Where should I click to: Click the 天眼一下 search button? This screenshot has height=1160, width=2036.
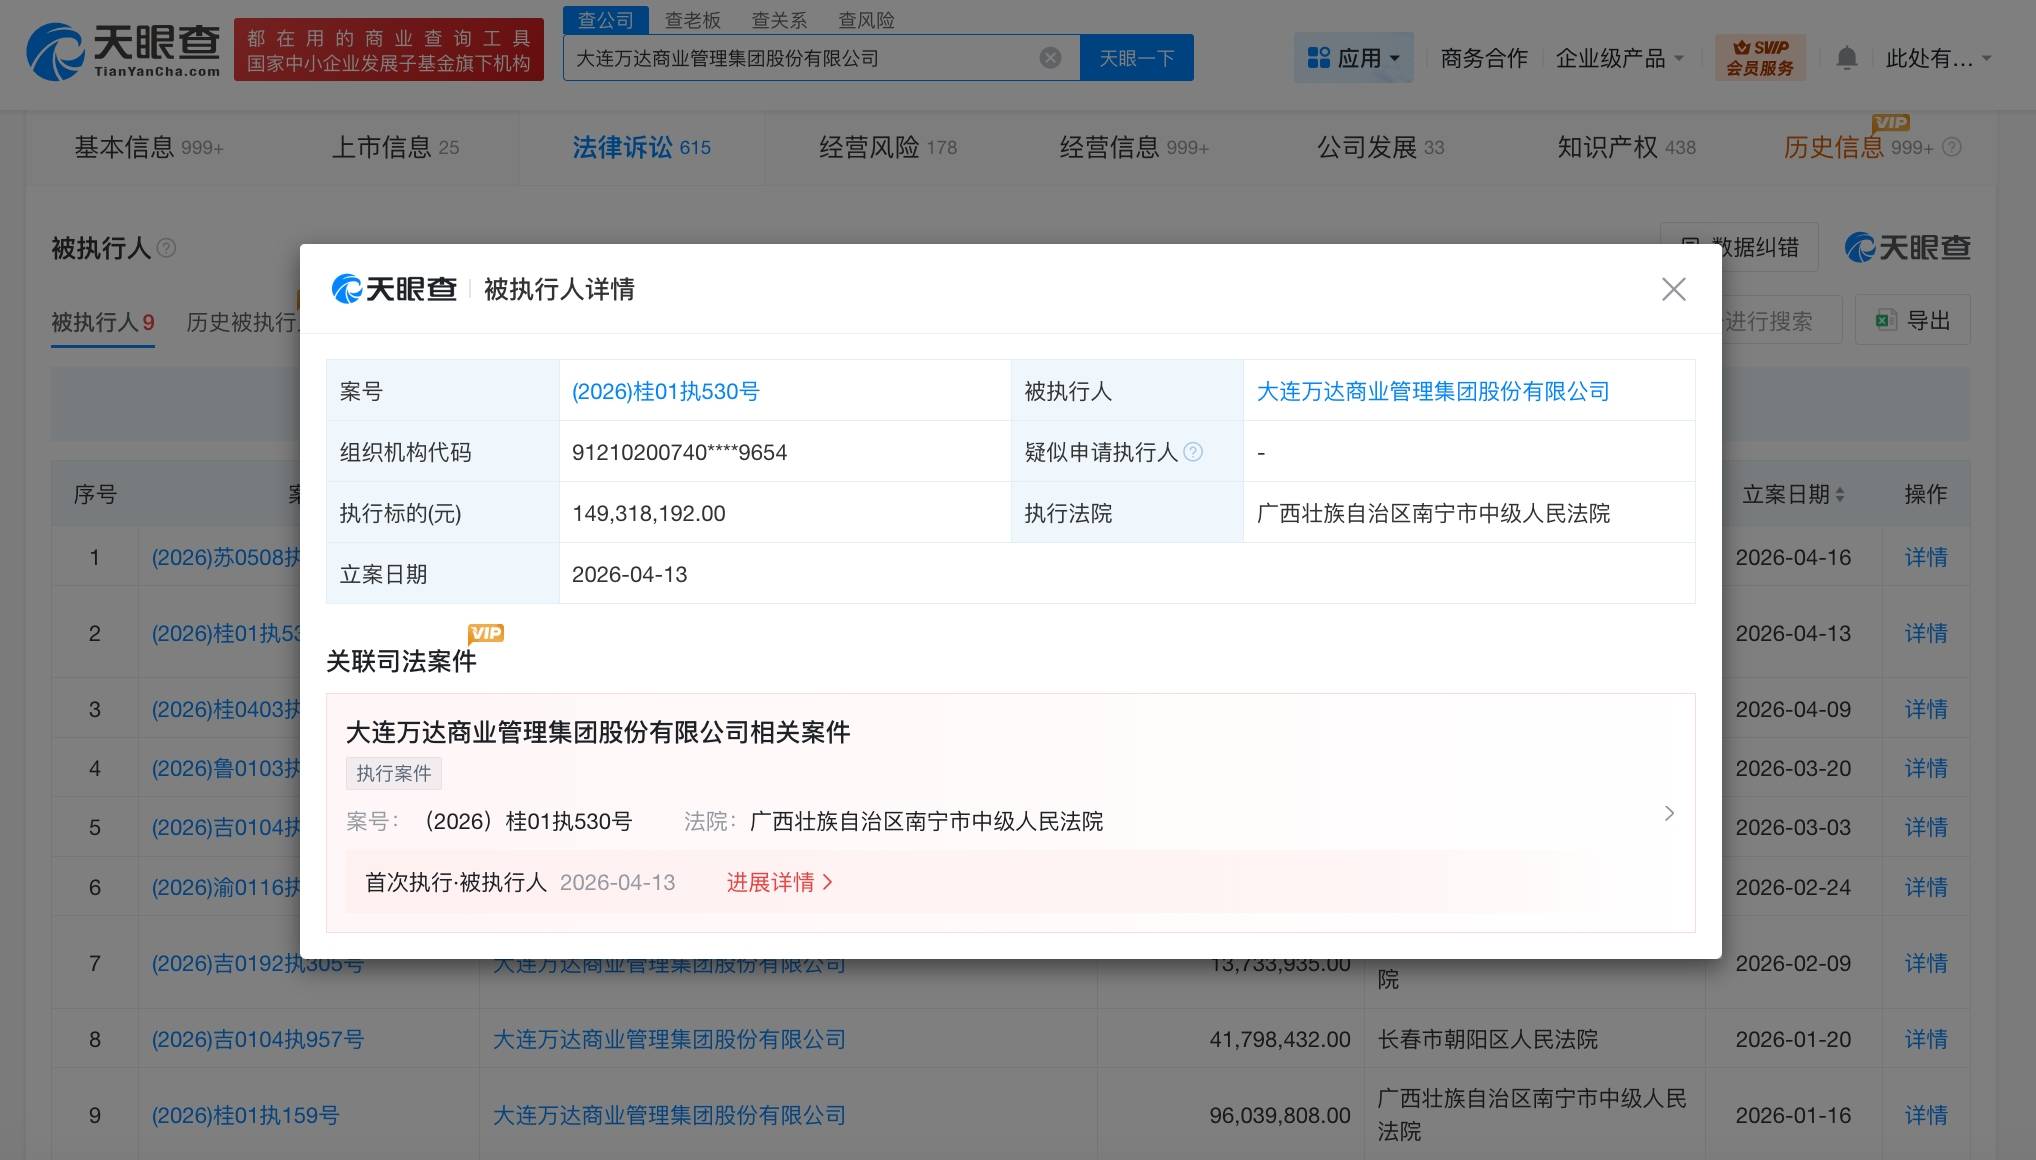[1136, 58]
